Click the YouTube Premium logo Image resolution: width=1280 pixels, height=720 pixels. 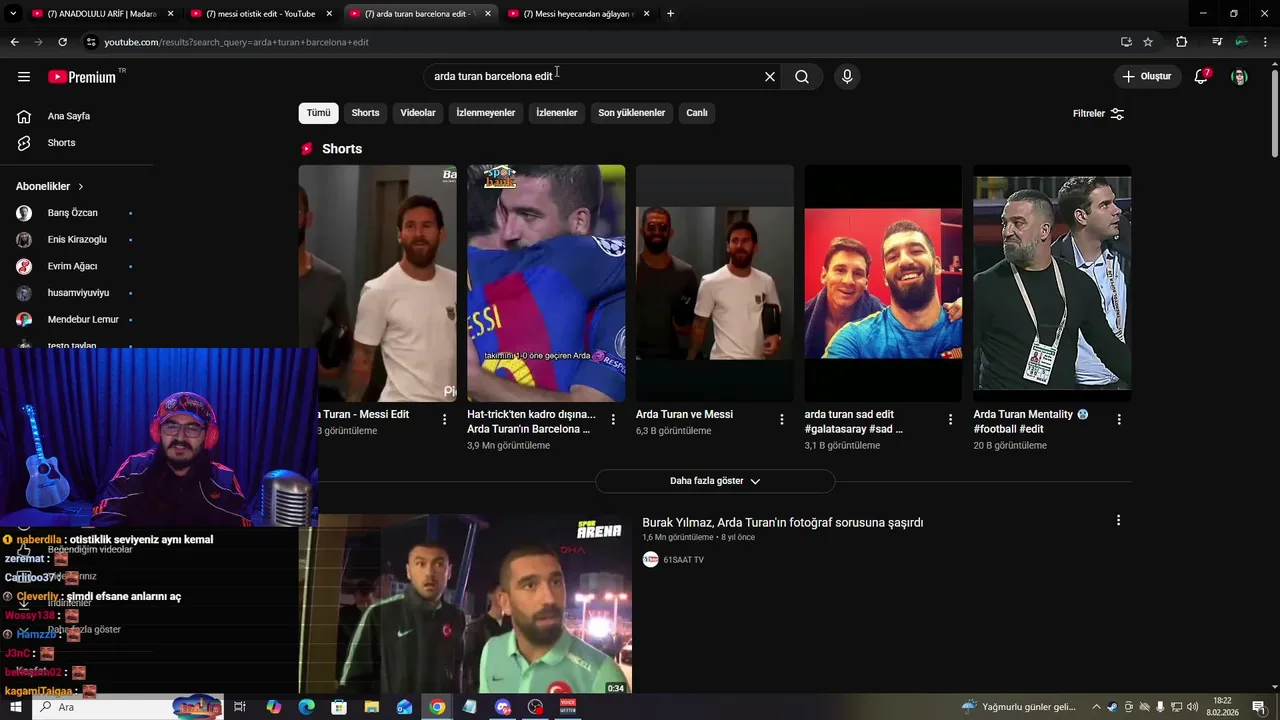[x=82, y=77]
